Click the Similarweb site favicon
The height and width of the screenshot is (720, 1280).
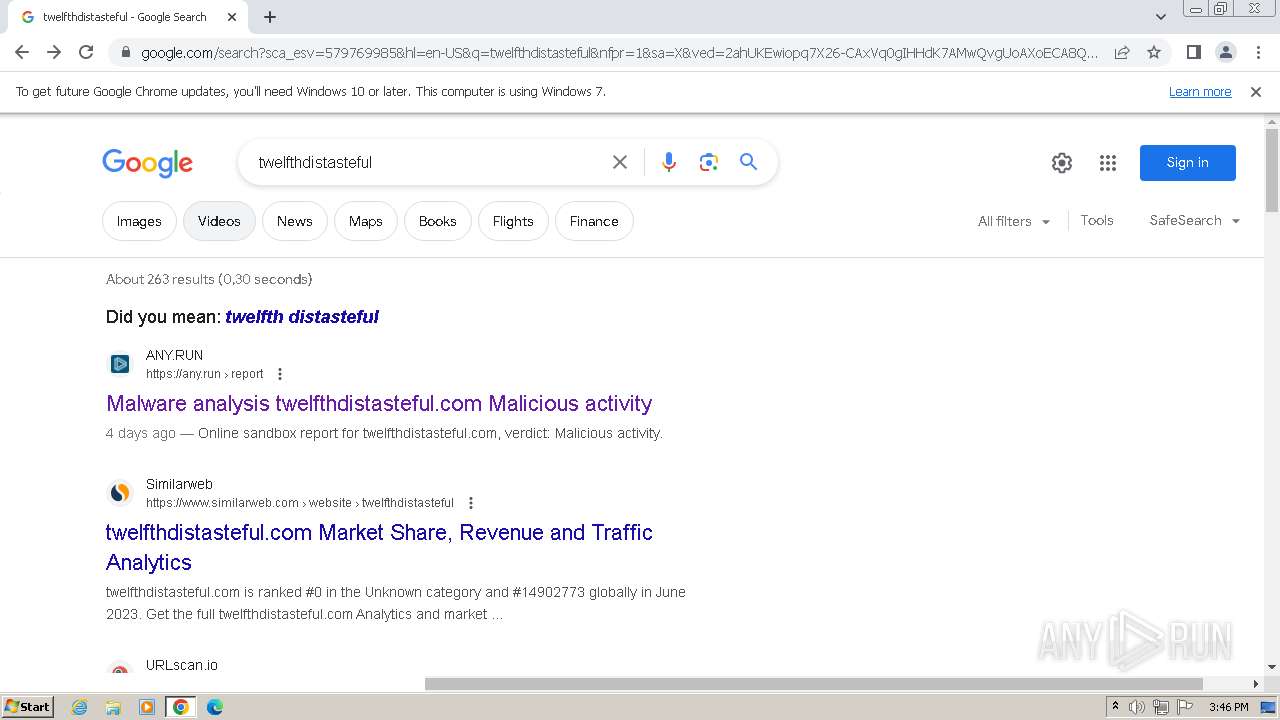[120, 493]
